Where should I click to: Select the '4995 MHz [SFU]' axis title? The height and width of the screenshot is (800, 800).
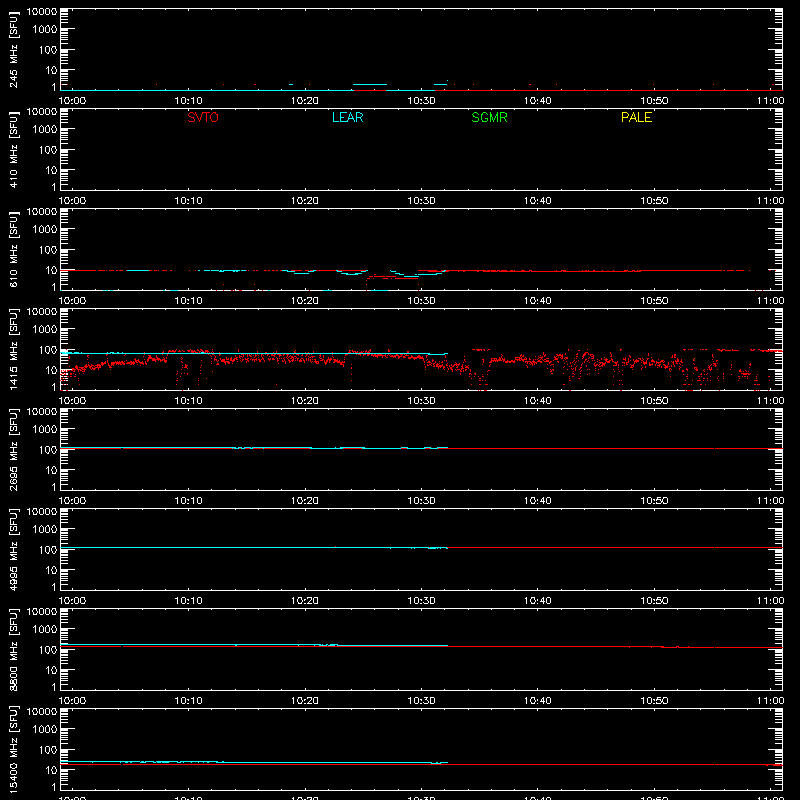tap(13, 550)
